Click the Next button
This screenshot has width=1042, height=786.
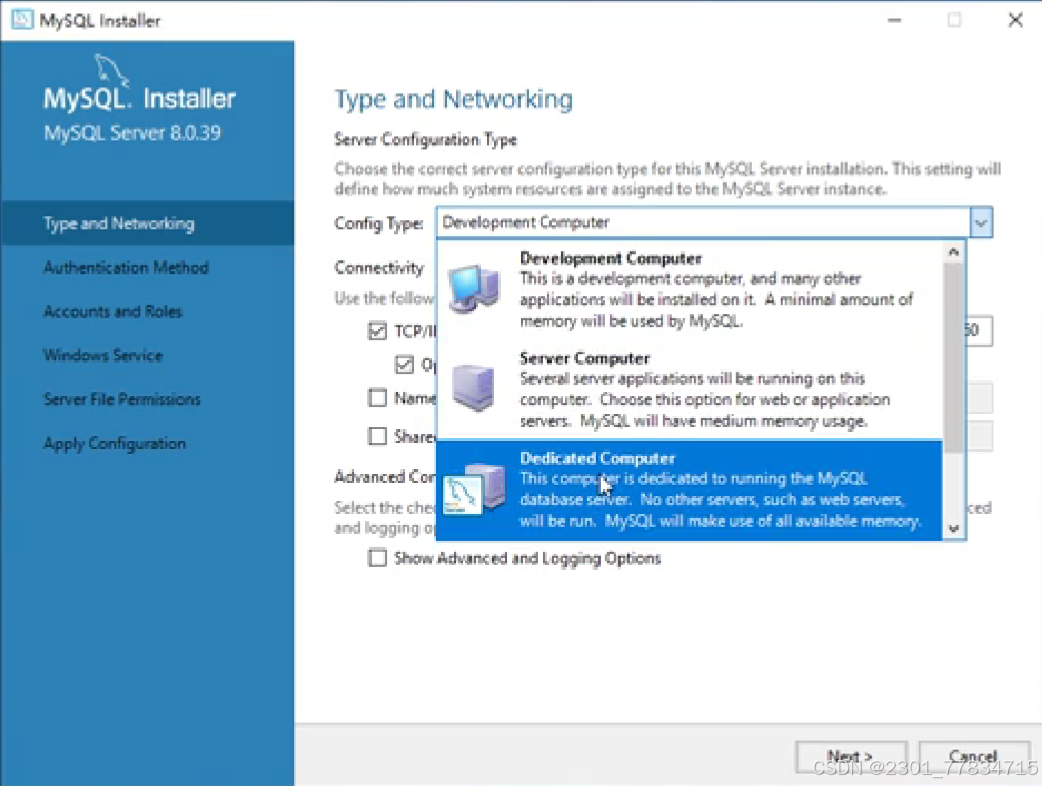click(x=851, y=757)
